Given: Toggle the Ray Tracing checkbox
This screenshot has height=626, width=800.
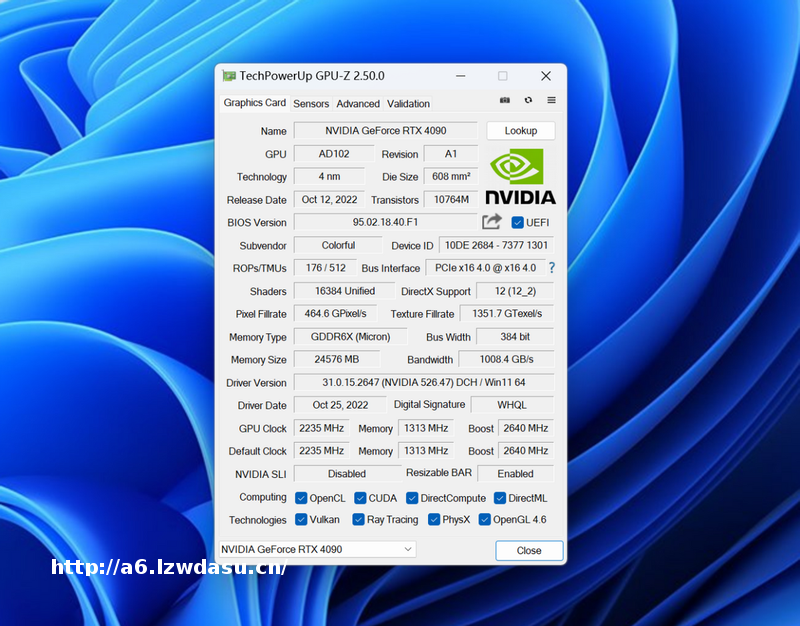Looking at the screenshot, I should [358, 520].
